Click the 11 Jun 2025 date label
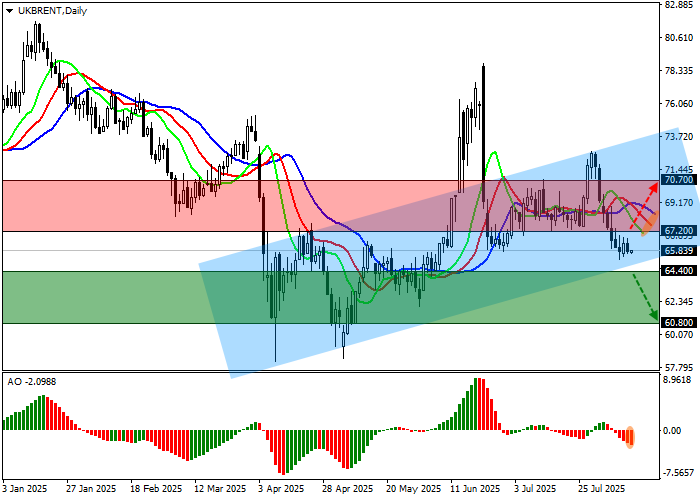Image resolution: width=700 pixels, height=500 pixels. 474,490
